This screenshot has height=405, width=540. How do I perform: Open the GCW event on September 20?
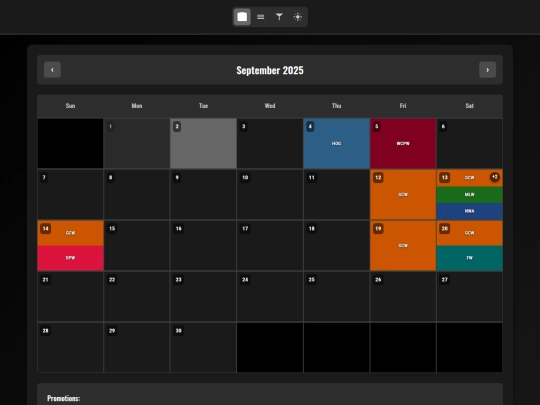469,233
